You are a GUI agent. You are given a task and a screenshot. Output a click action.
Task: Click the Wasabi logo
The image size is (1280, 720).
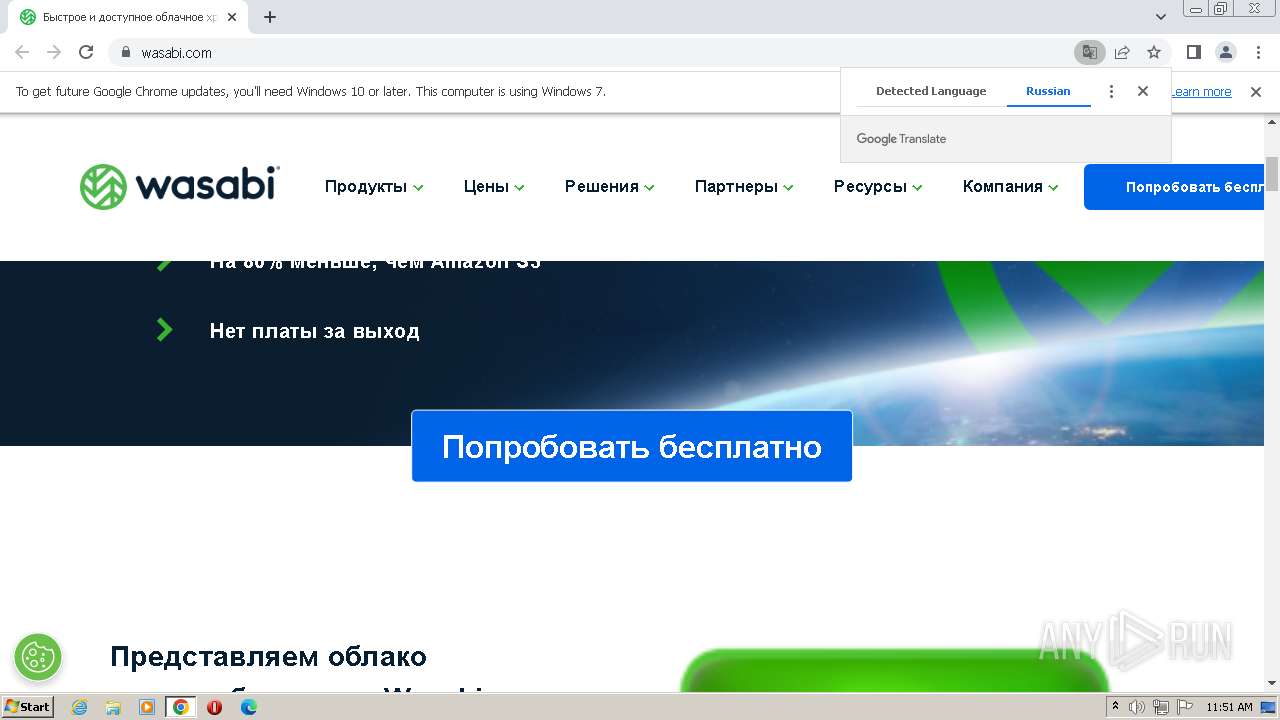point(180,186)
